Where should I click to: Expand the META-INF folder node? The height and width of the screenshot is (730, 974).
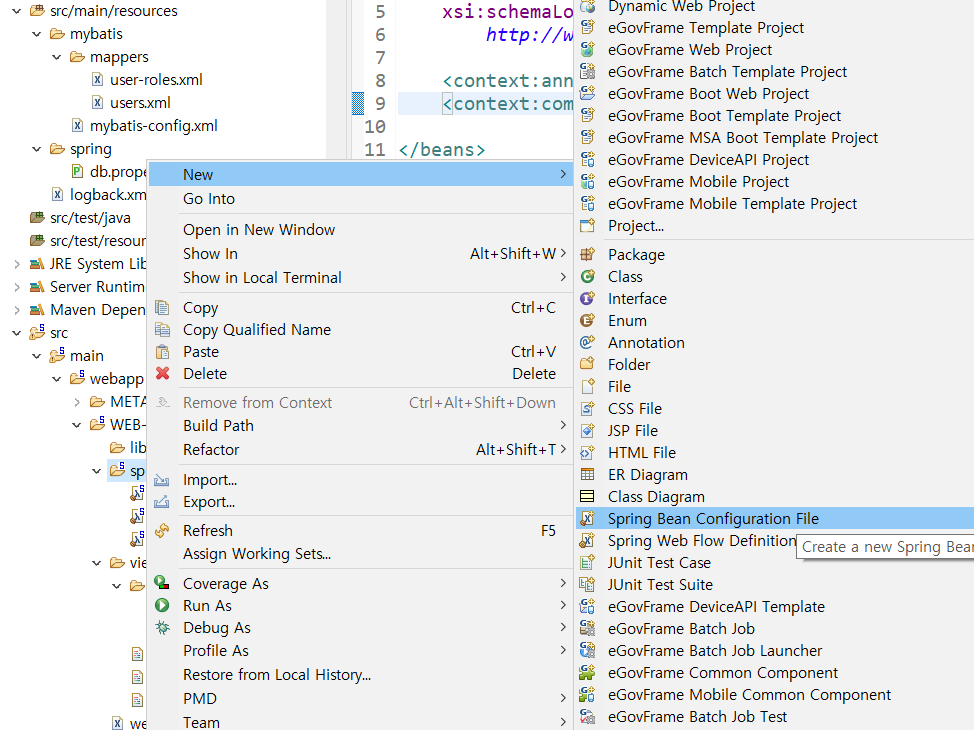(76, 402)
